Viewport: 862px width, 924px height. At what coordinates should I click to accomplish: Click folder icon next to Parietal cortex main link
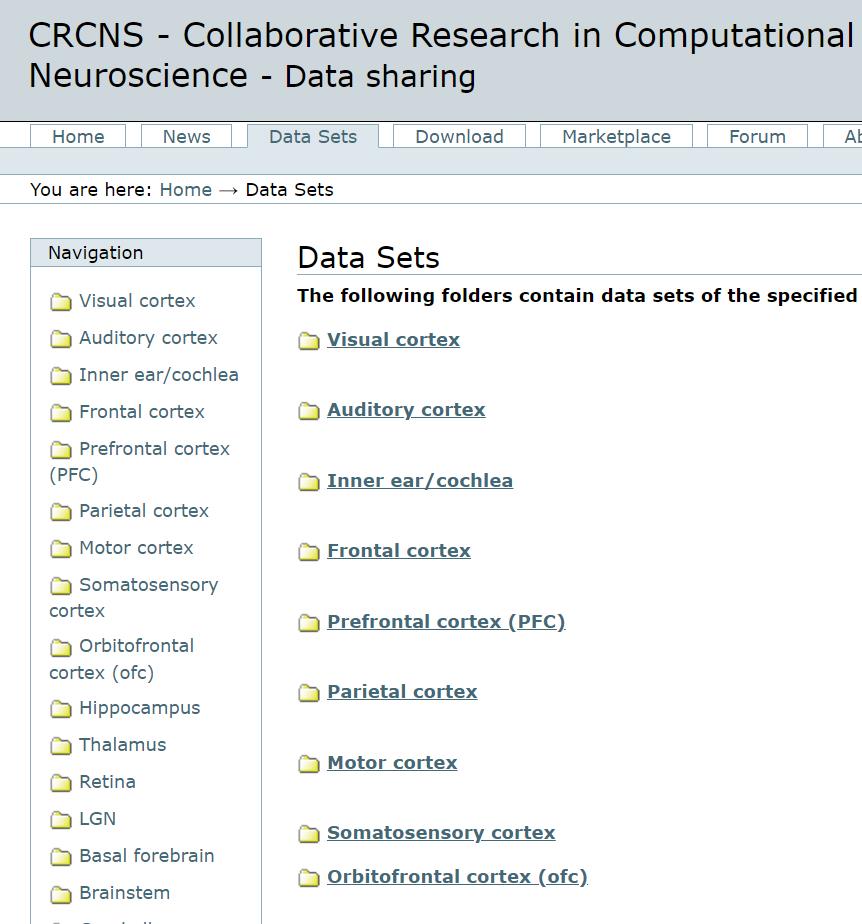pyautogui.click(x=309, y=693)
